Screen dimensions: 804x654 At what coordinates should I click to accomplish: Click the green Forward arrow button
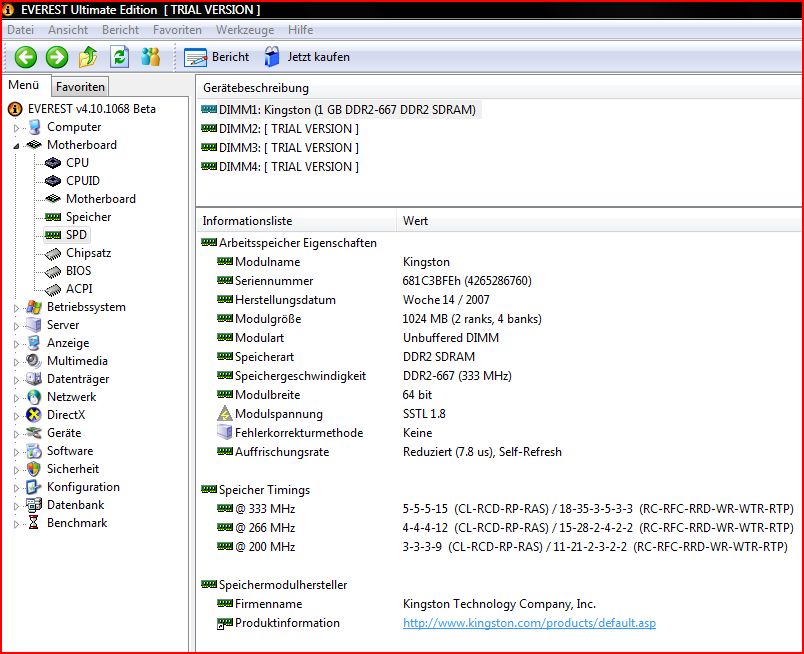57,57
